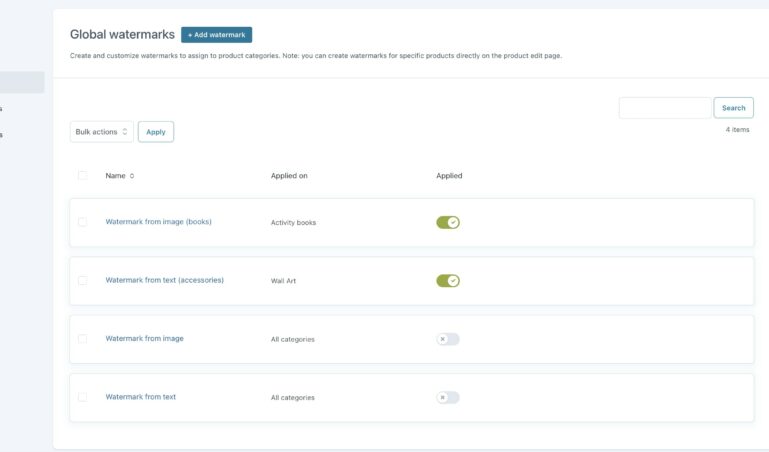769x452 pixels.
Task: Open Watermark from text (accessories) link
Action: click(164, 280)
